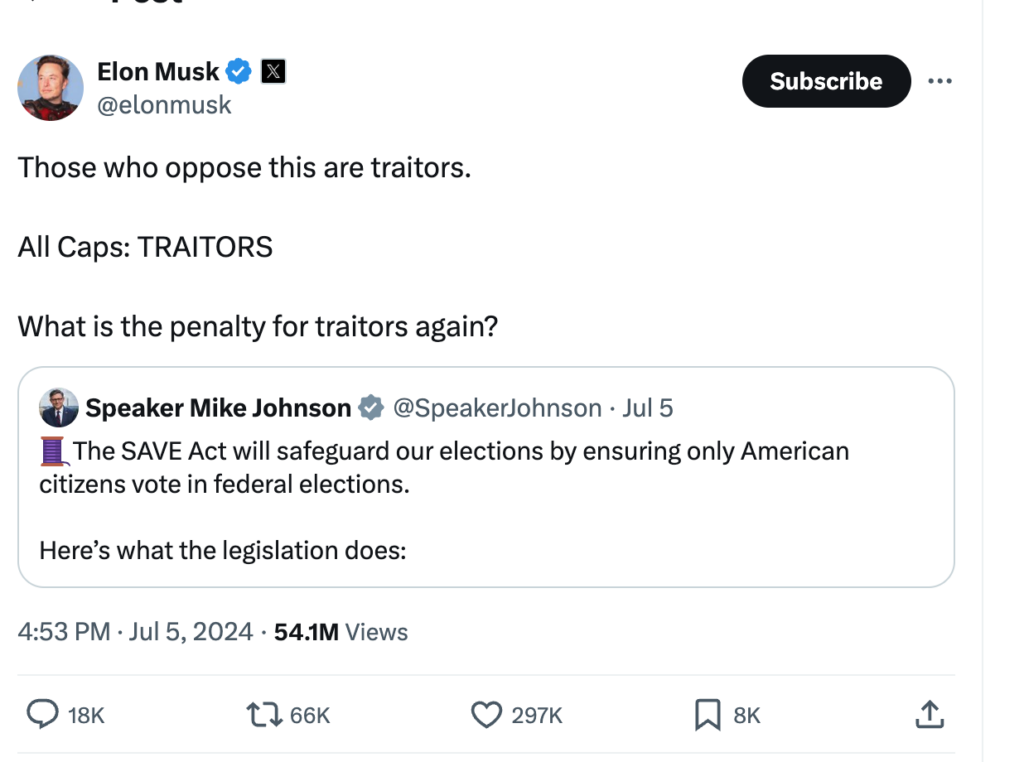Viewport: 1024px width, 762px height.
Task: Subscribe using the black Subscribe button
Action: coord(826,81)
